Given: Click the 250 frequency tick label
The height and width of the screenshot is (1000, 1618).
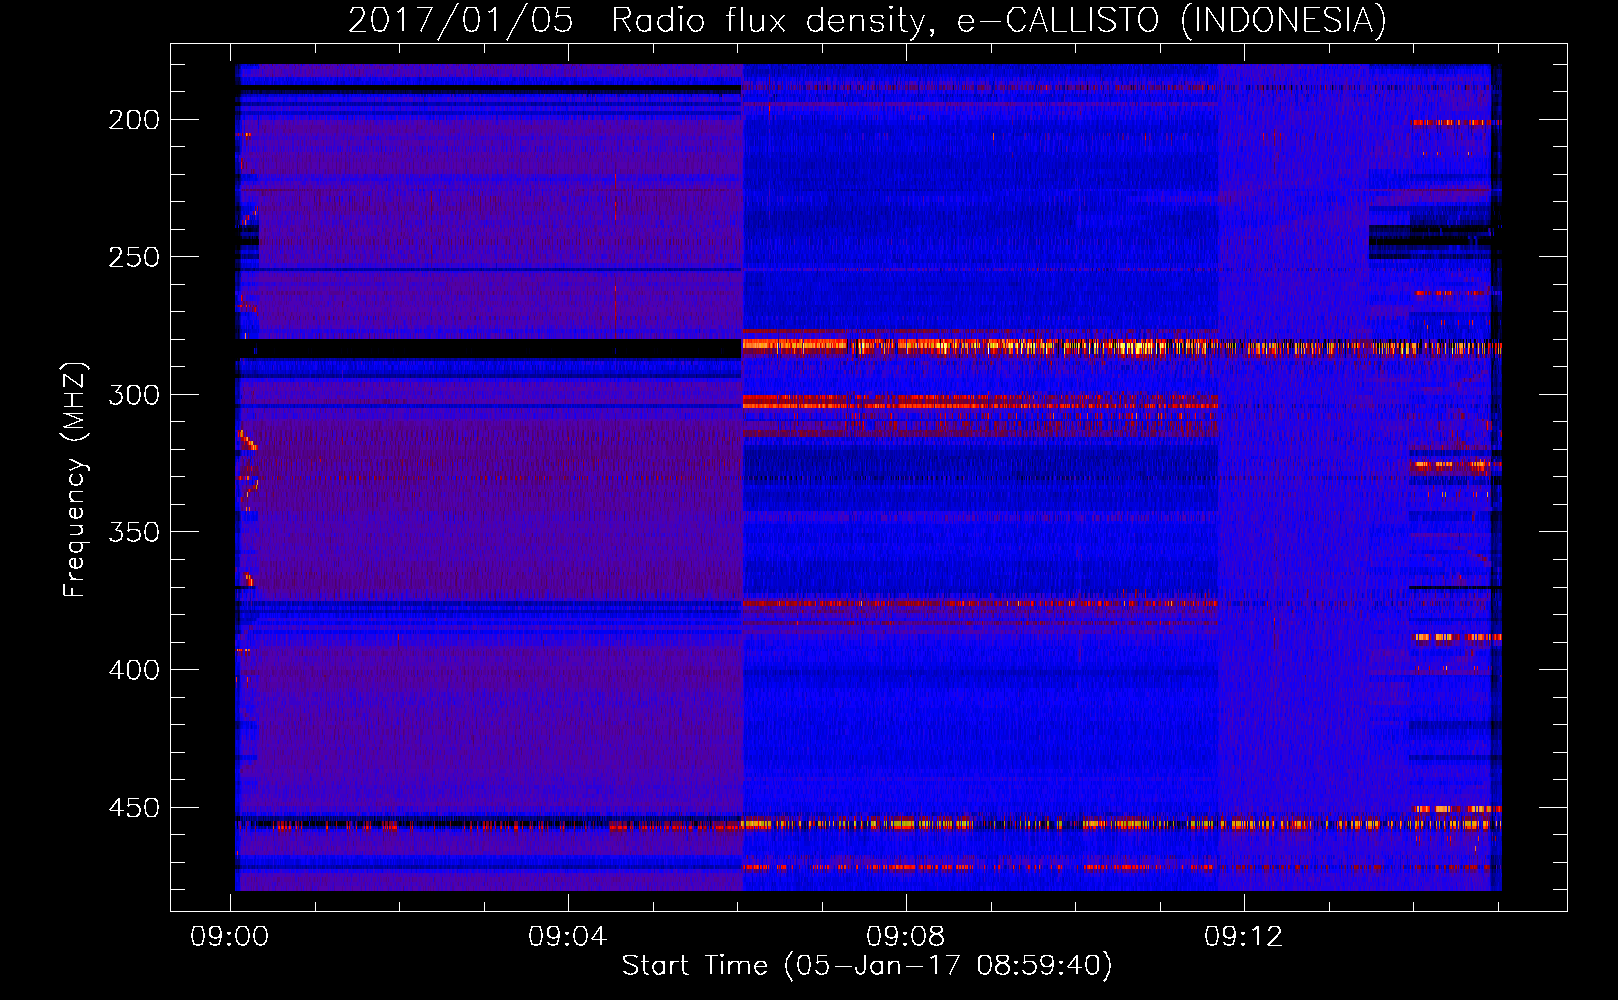Looking at the screenshot, I should [134, 257].
